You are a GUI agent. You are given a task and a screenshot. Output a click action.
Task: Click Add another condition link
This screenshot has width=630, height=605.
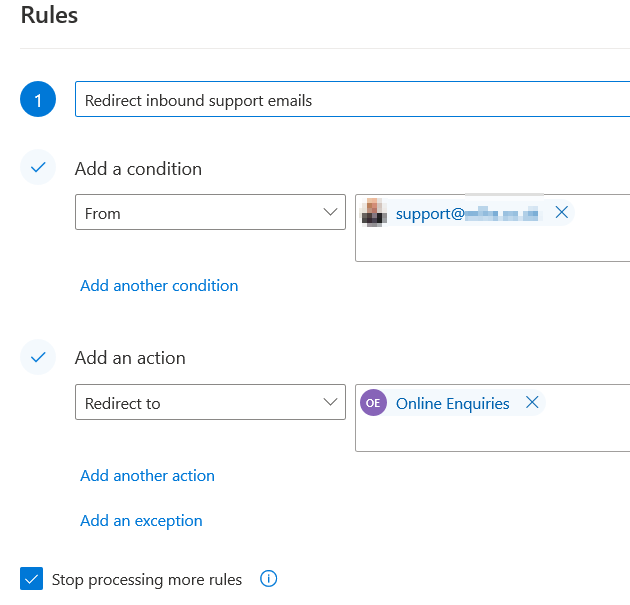coord(159,285)
